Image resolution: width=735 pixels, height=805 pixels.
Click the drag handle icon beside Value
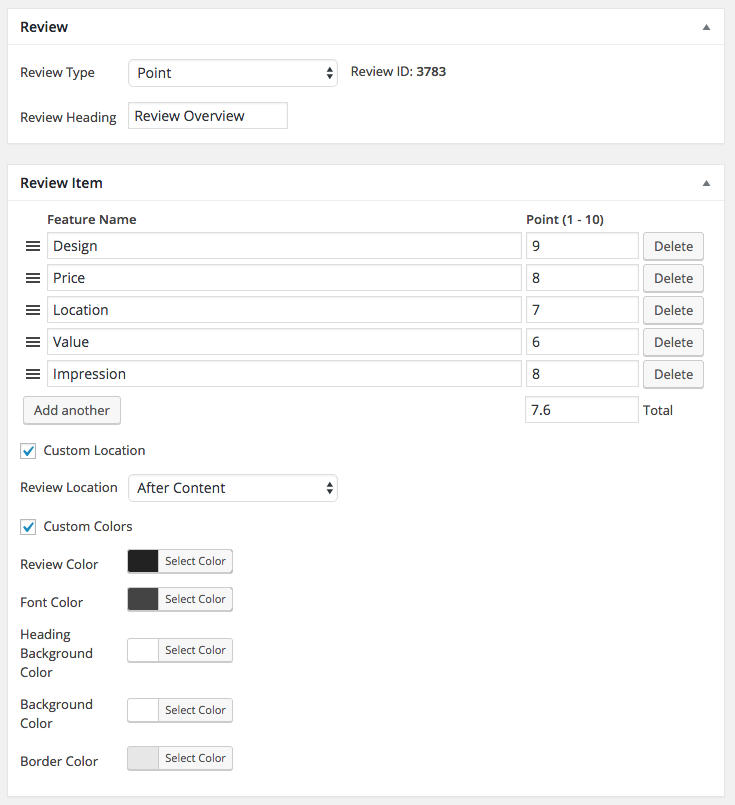[x=33, y=342]
